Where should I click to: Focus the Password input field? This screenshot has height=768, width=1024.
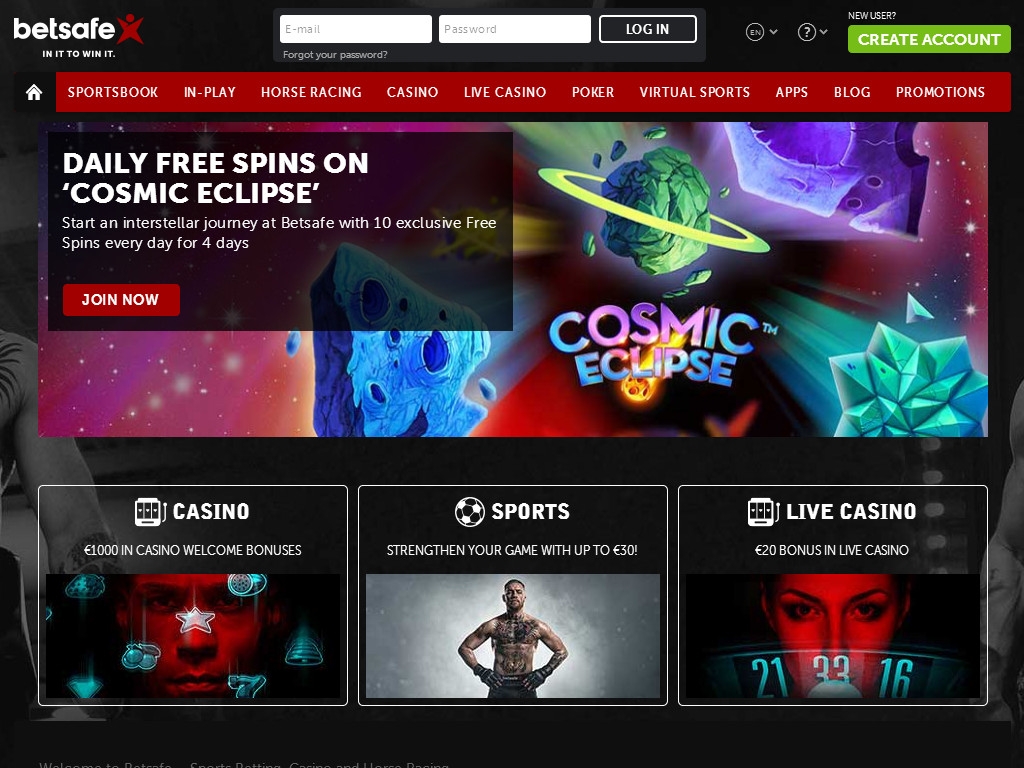[x=515, y=29]
